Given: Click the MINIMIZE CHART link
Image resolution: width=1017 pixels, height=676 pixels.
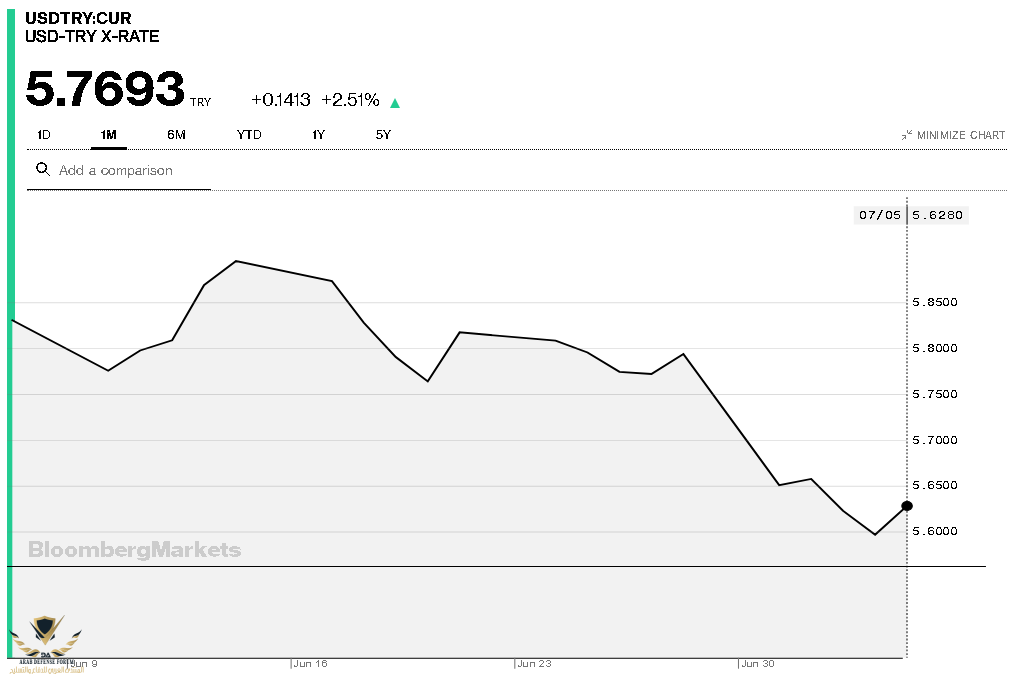Looking at the screenshot, I should (x=961, y=135).
